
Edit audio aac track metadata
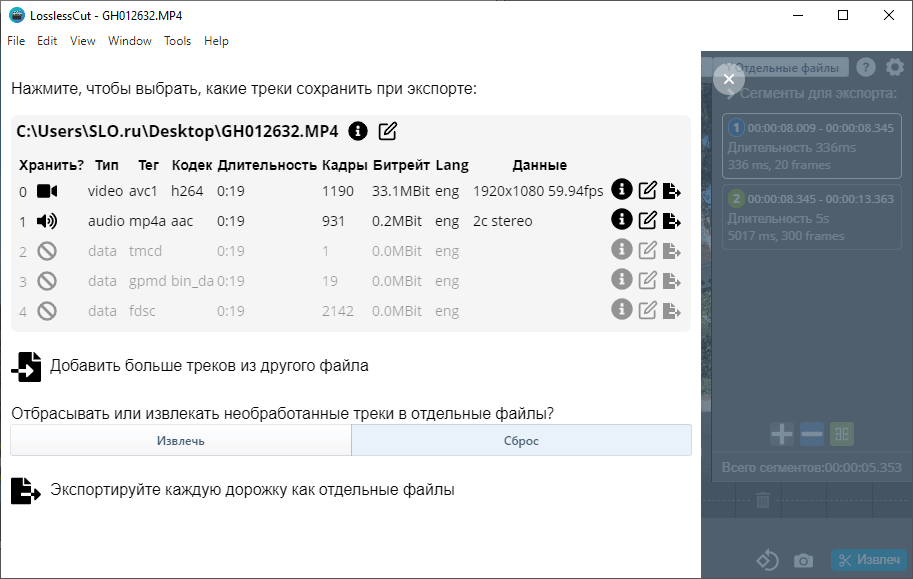click(x=647, y=220)
